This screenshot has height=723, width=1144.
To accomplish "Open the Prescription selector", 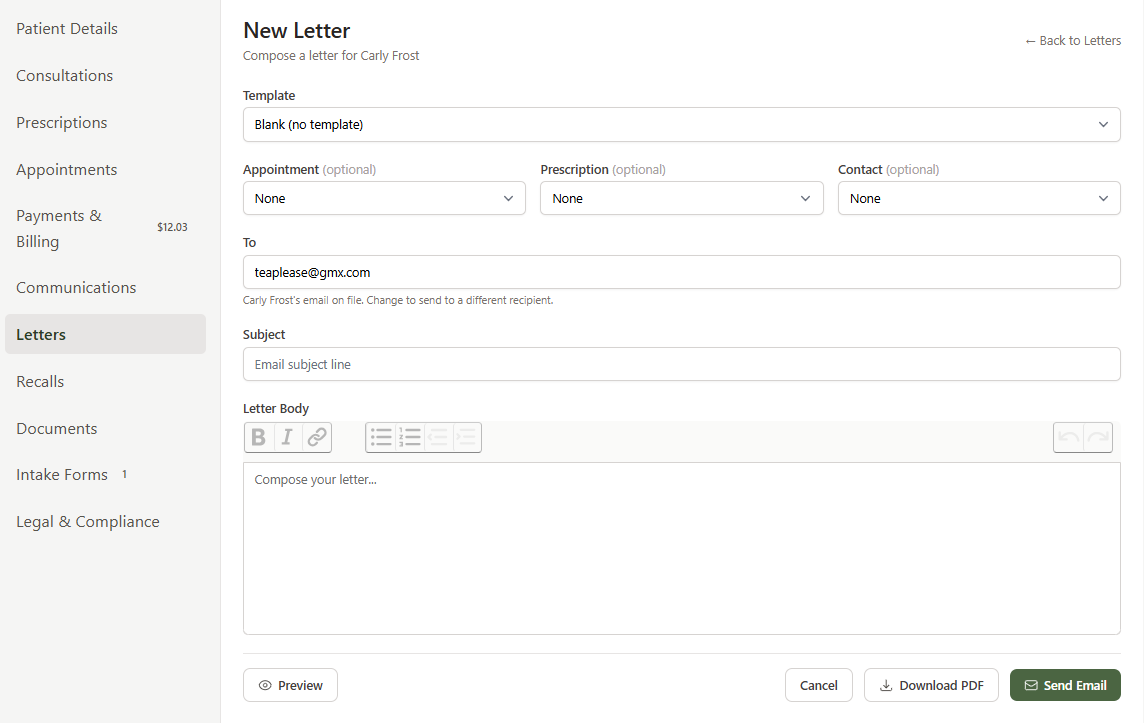I will (x=681, y=198).
